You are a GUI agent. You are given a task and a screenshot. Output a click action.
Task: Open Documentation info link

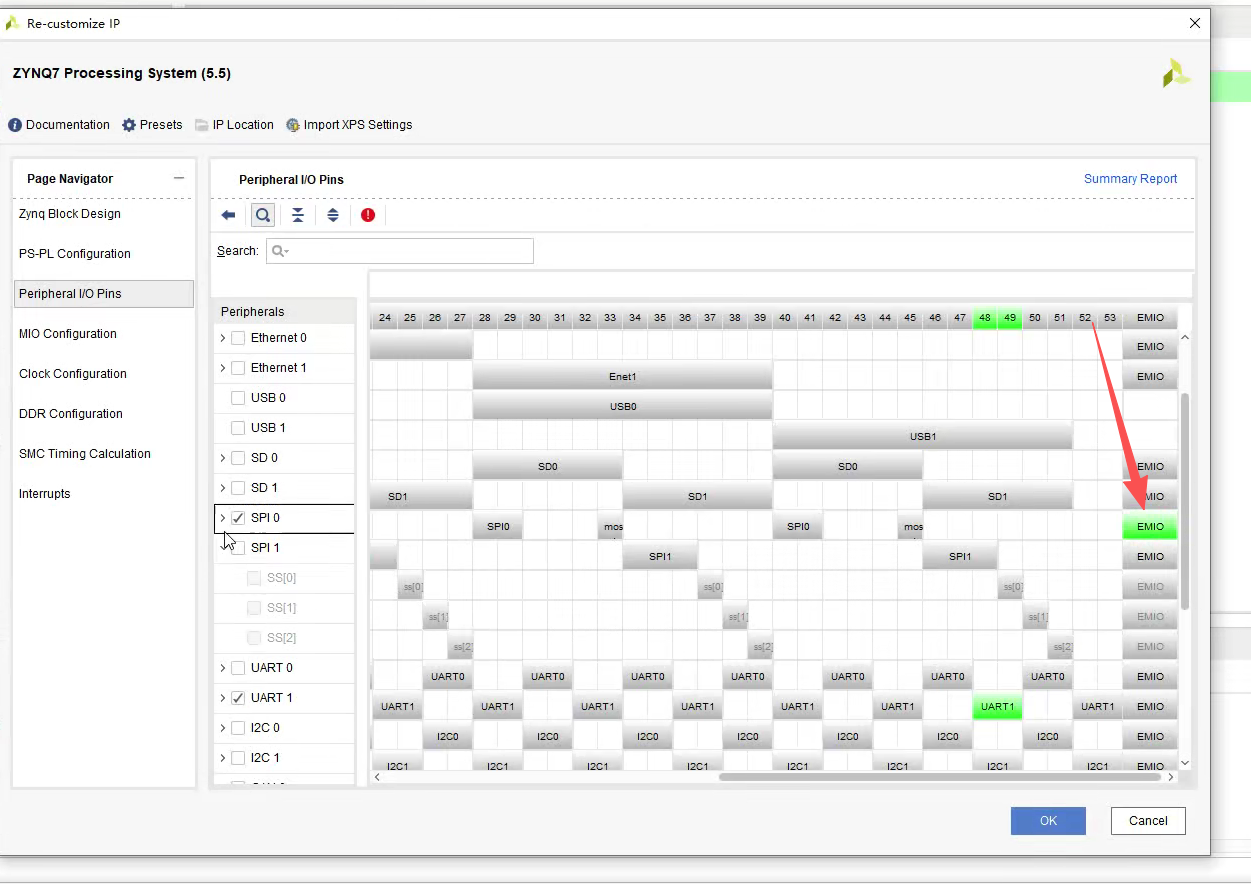coord(60,125)
